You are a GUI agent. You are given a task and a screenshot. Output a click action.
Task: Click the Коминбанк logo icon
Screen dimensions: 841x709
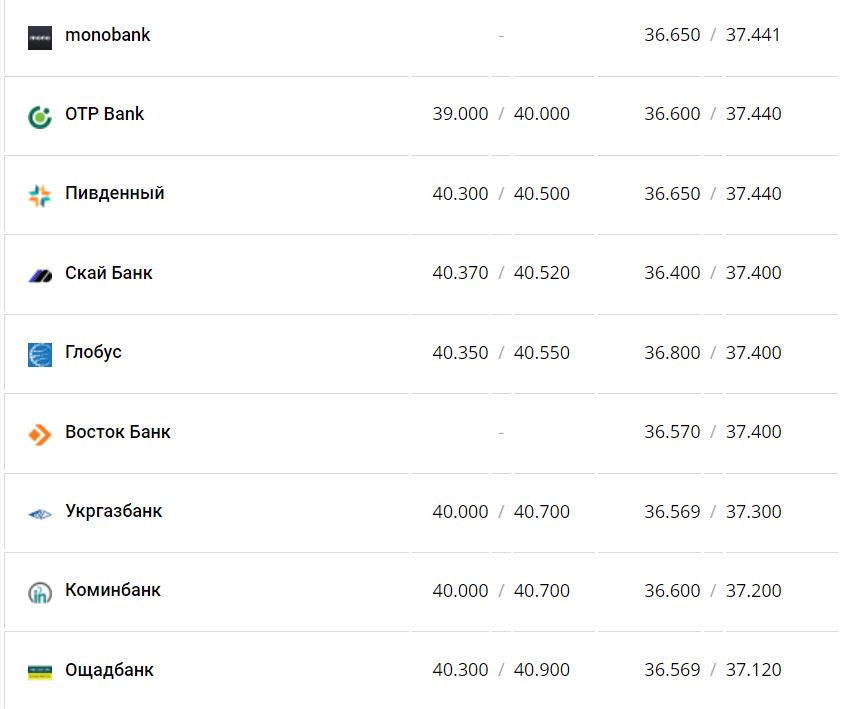click(40, 592)
